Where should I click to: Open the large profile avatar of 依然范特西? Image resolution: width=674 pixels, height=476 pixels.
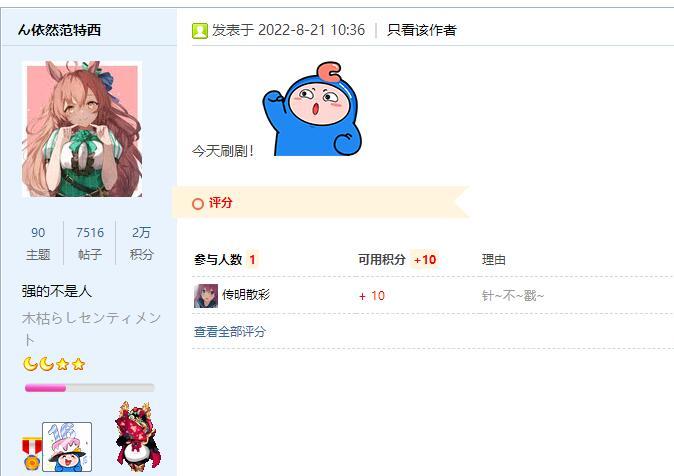[x=82, y=129]
